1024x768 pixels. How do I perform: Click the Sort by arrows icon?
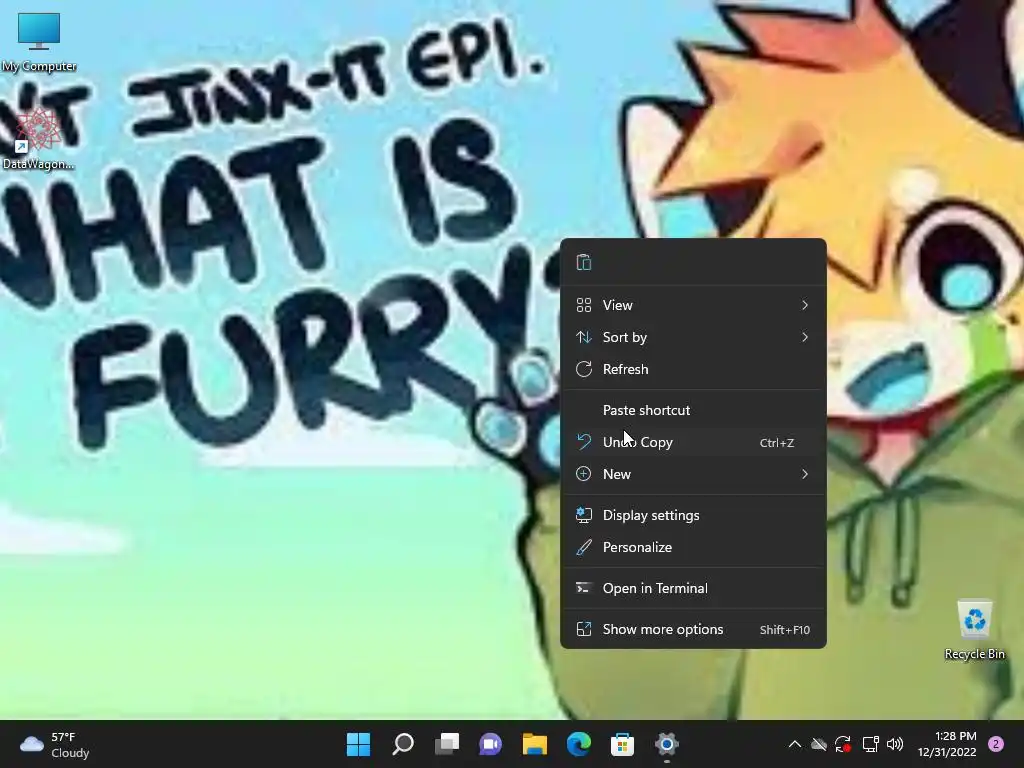coord(584,337)
